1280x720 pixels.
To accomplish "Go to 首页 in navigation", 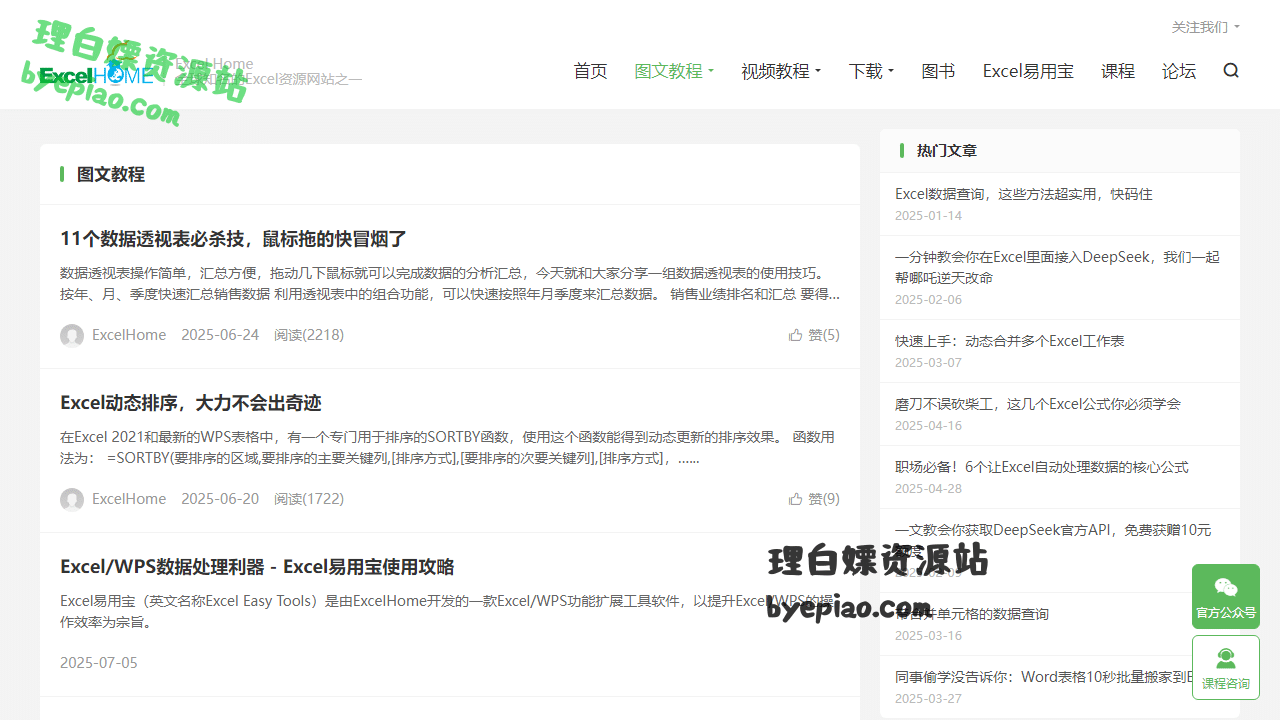I will tap(590, 71).
